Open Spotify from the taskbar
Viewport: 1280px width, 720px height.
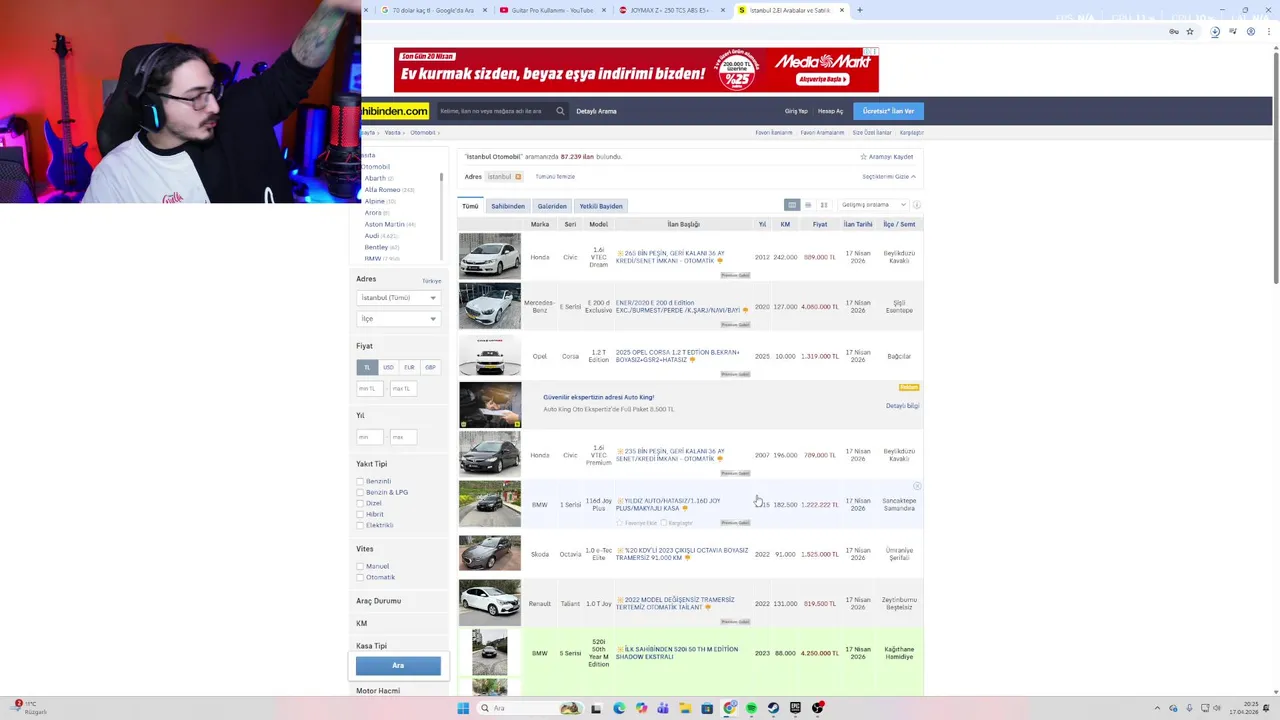[x=751, y=708]
